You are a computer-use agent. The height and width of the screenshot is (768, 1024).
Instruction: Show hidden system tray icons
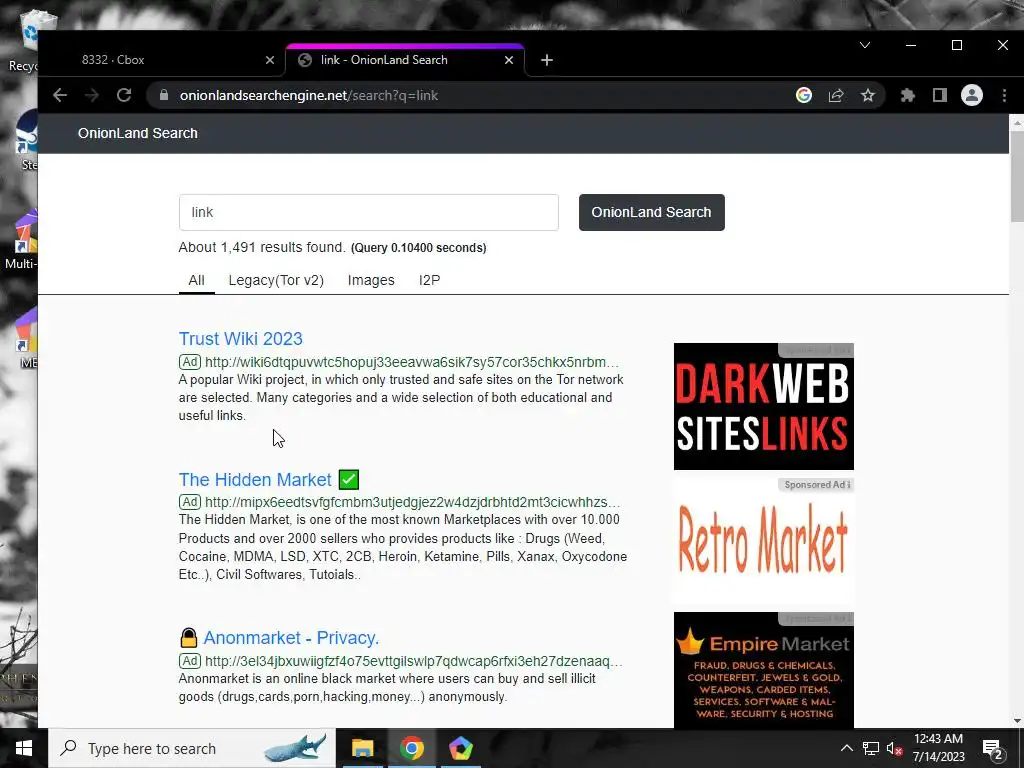pyautogui.click(x=846, y=748)
